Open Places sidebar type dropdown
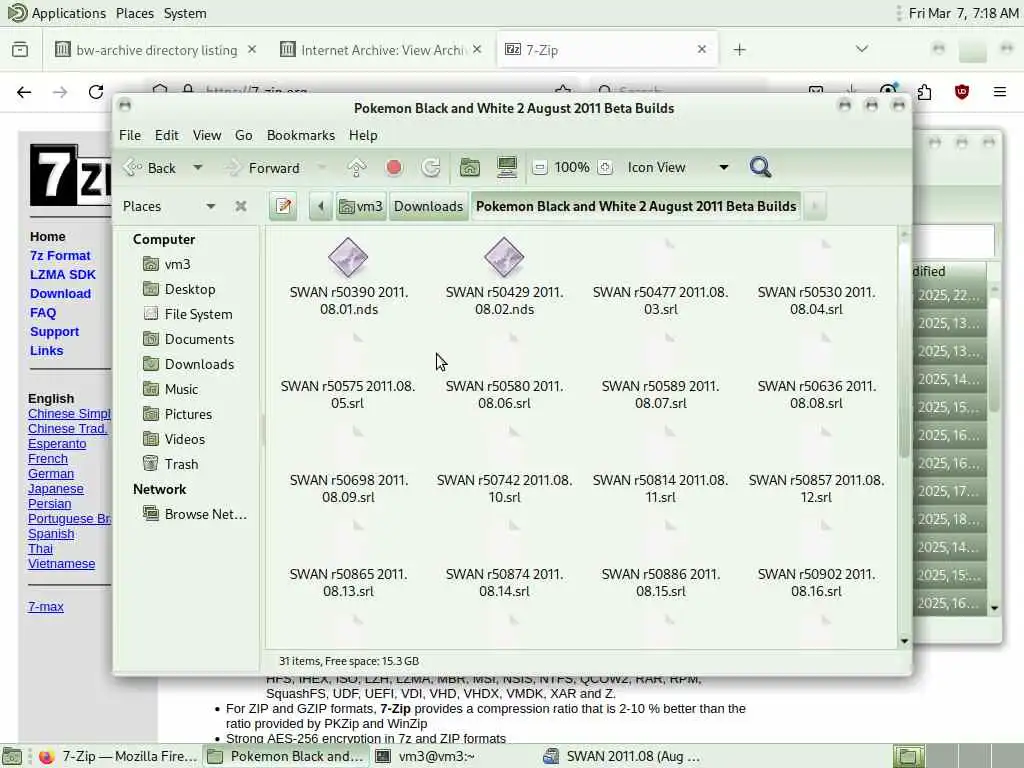Image resolution: width=1024 pixels, height=768 pixels. tap(210, 206)
